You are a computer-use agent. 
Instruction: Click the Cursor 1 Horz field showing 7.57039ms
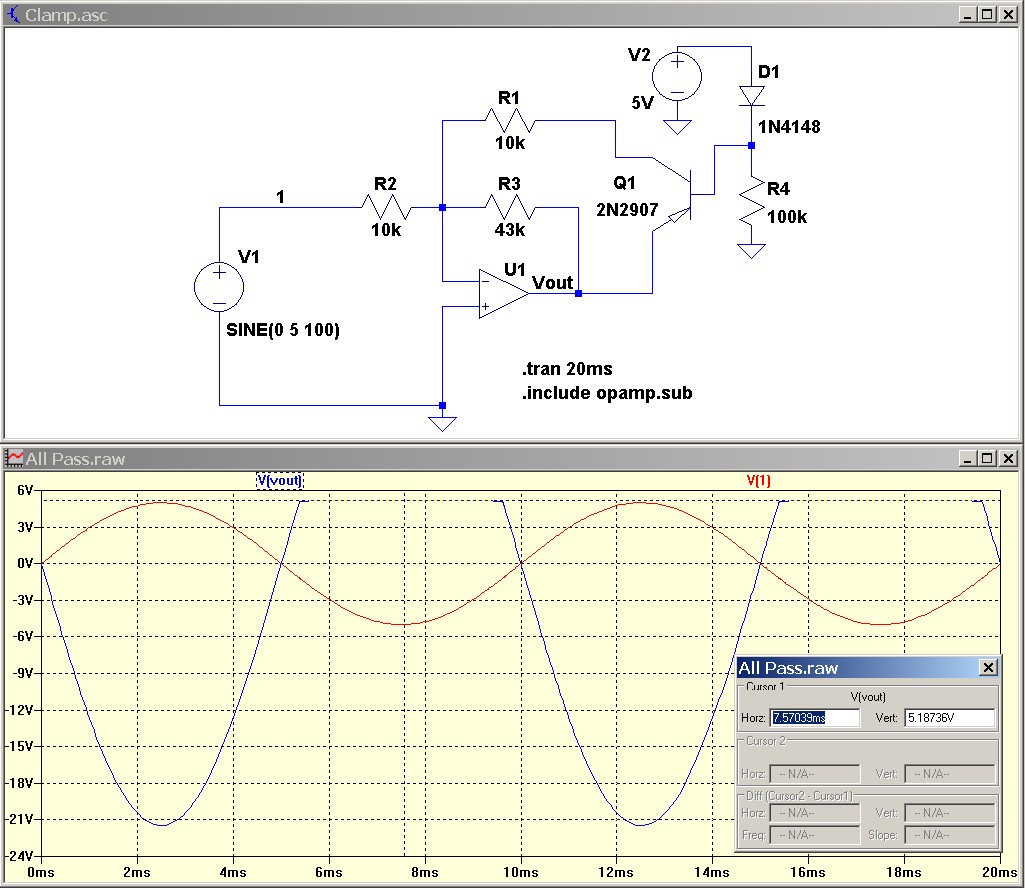[815, 717]
